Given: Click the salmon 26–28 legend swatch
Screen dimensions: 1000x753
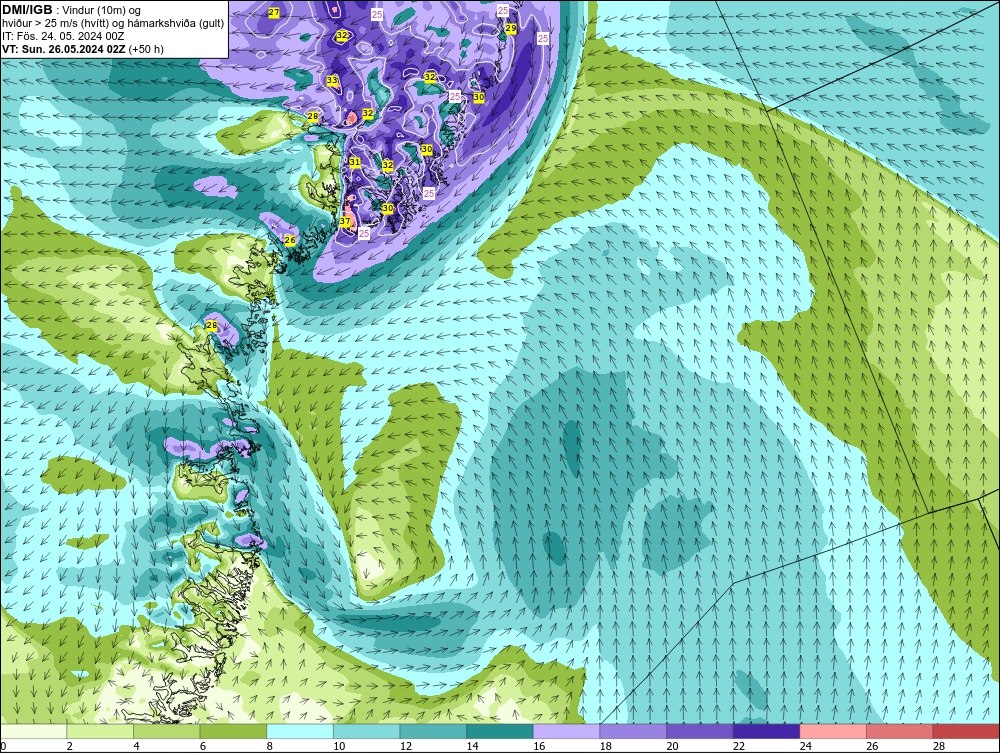Looking at the screenshot, I should pos(899,731).
